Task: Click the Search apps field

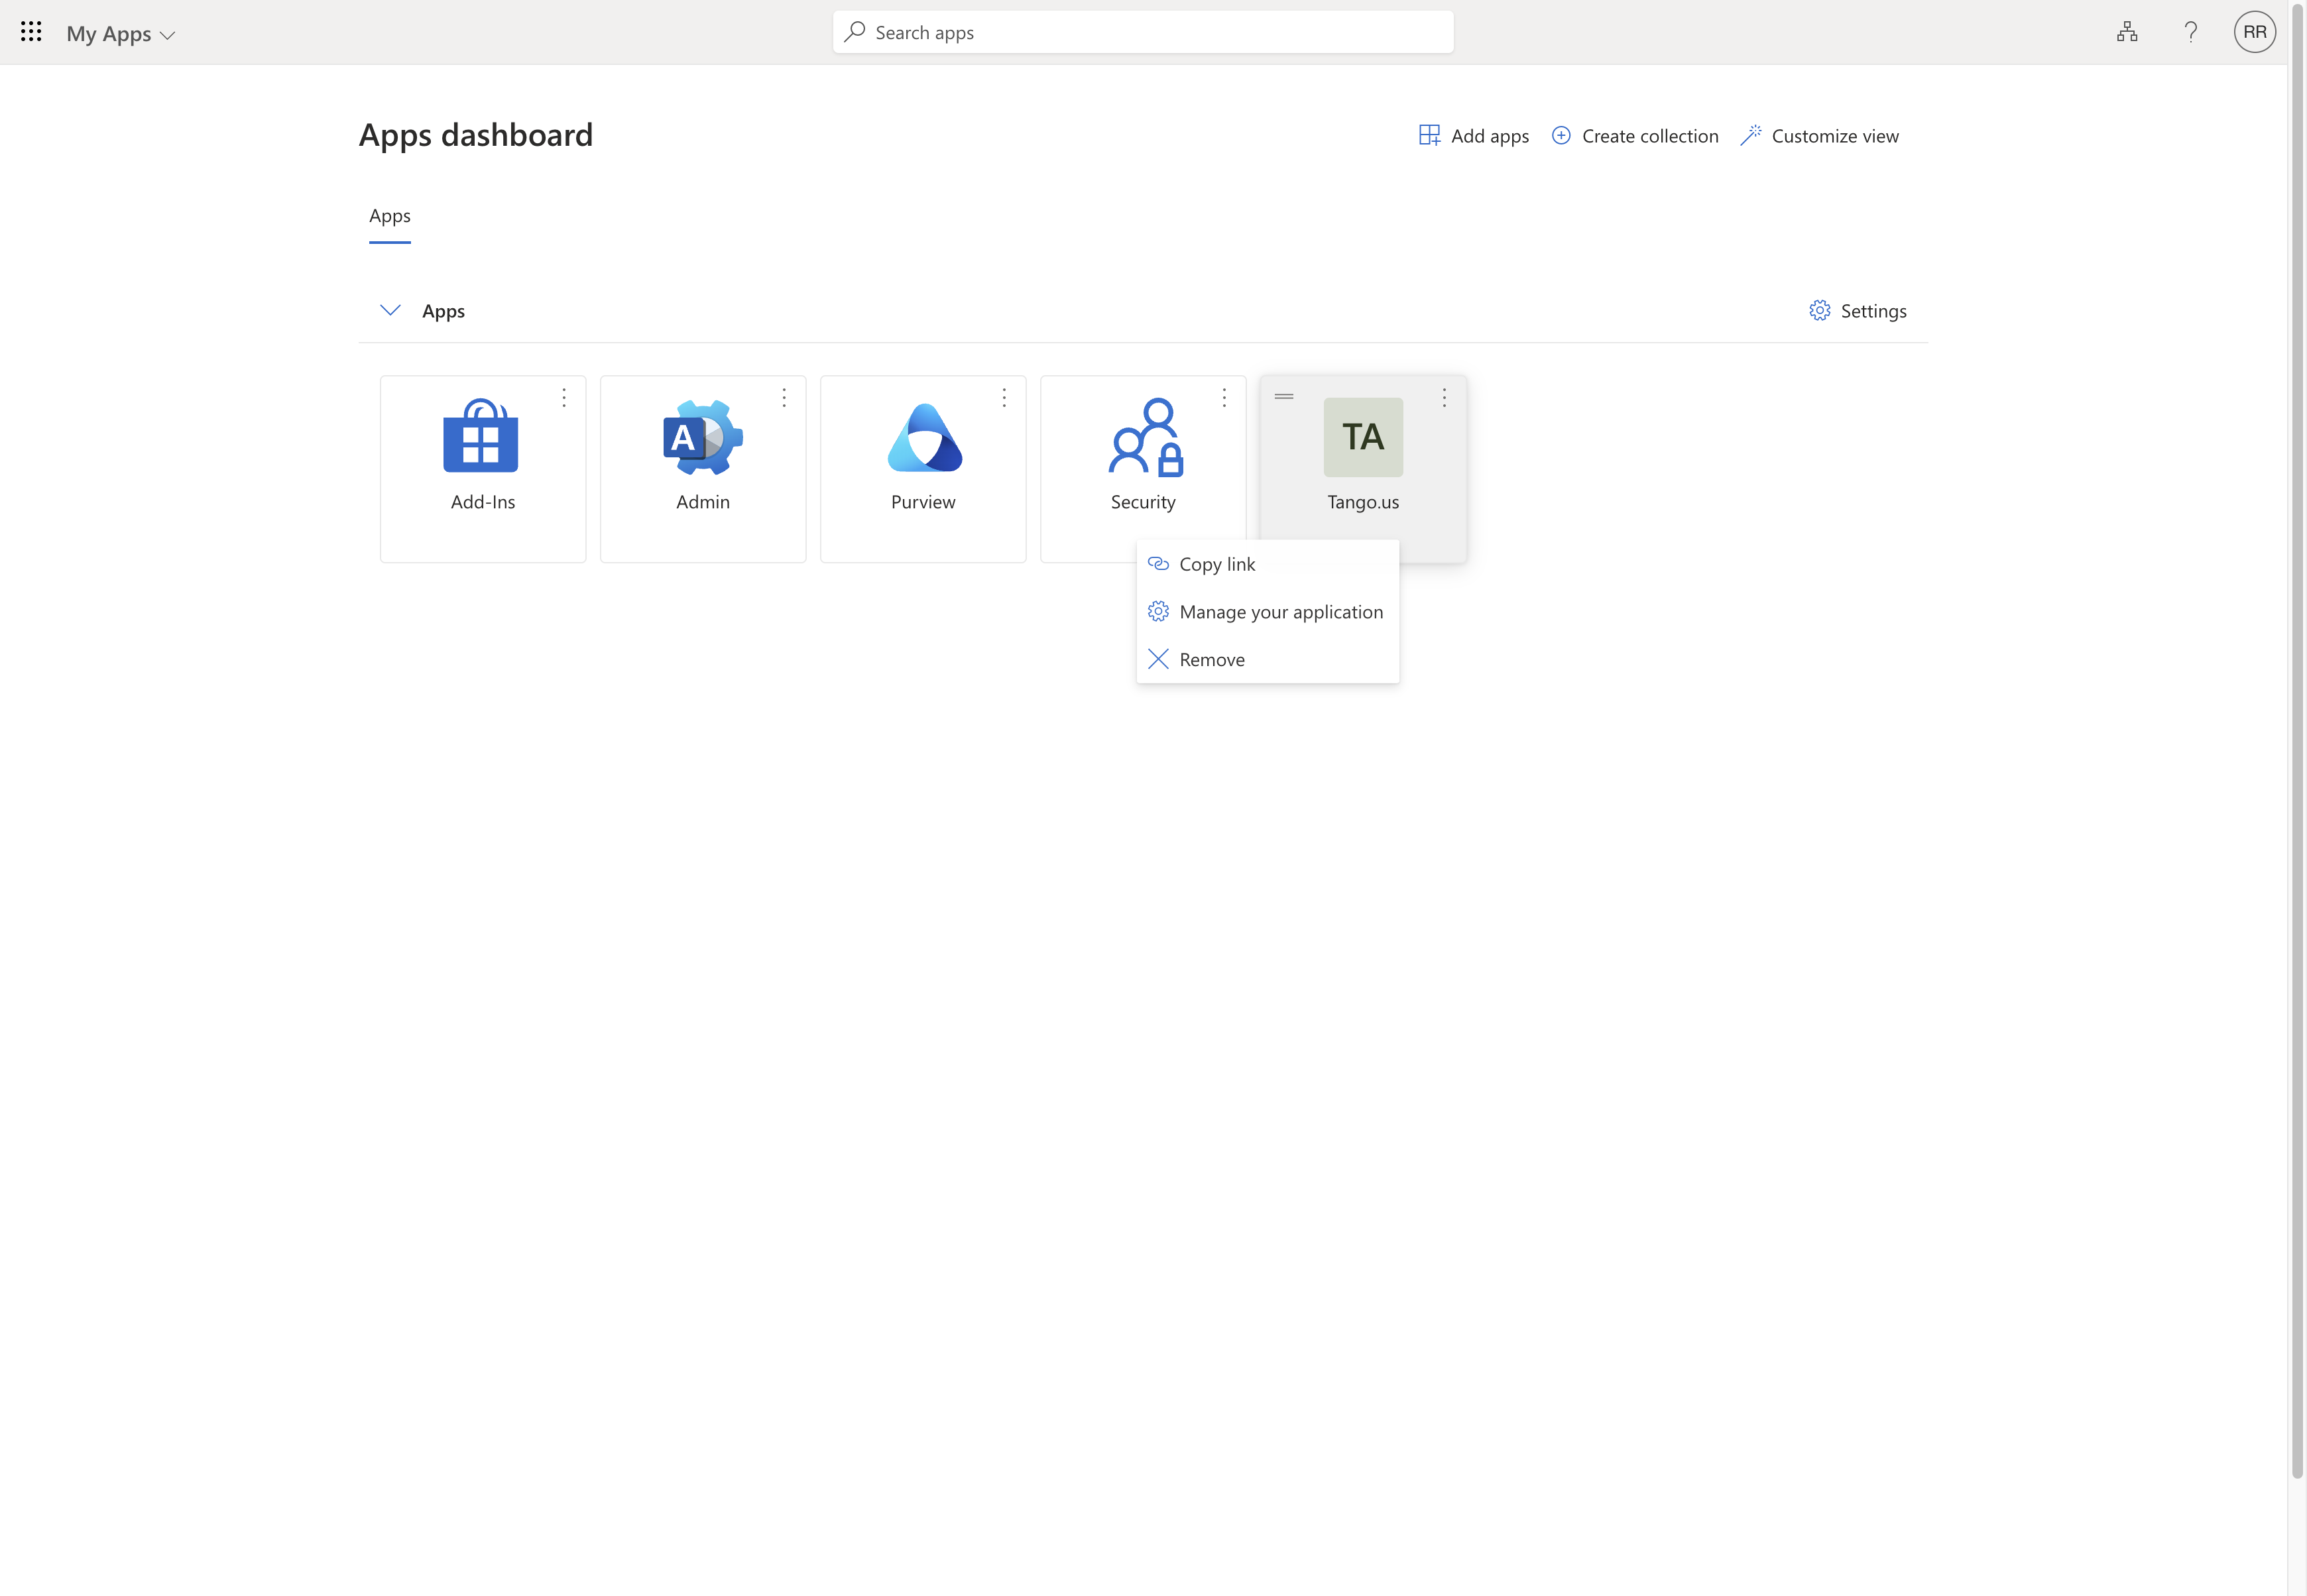Action: point(1143,32)
